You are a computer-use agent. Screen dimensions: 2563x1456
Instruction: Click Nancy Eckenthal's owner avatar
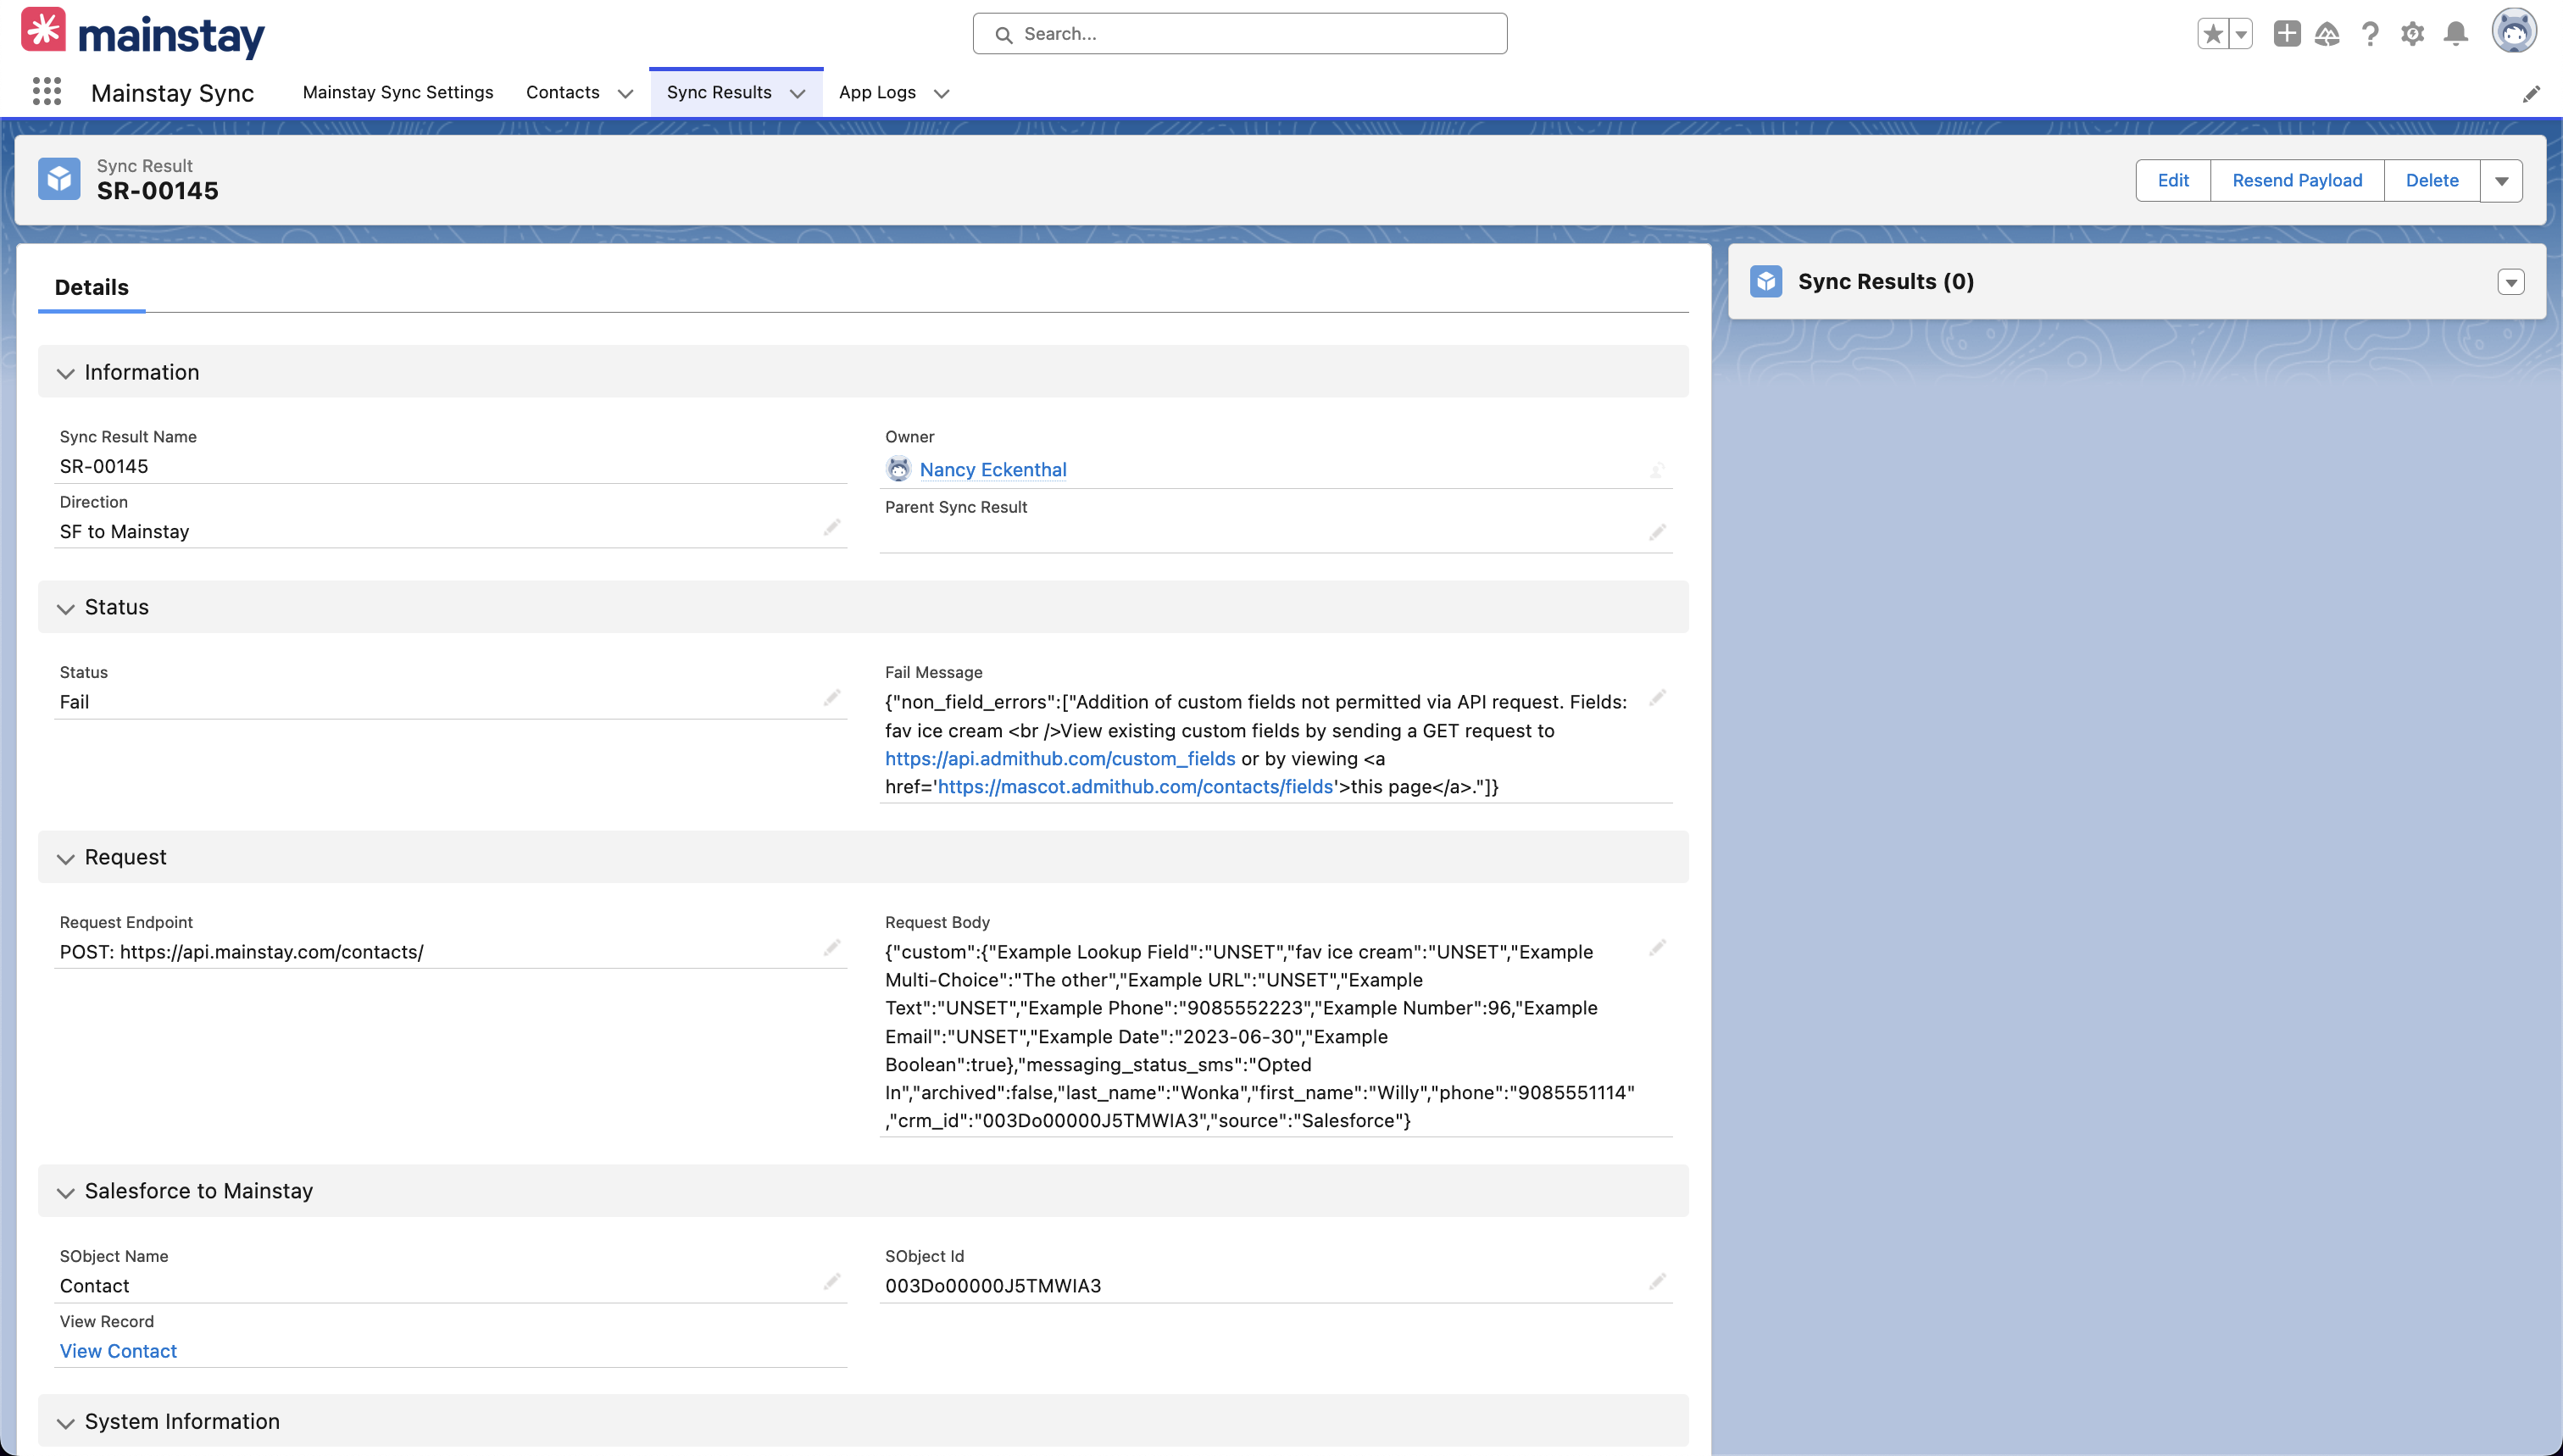[x=898, y=468]
